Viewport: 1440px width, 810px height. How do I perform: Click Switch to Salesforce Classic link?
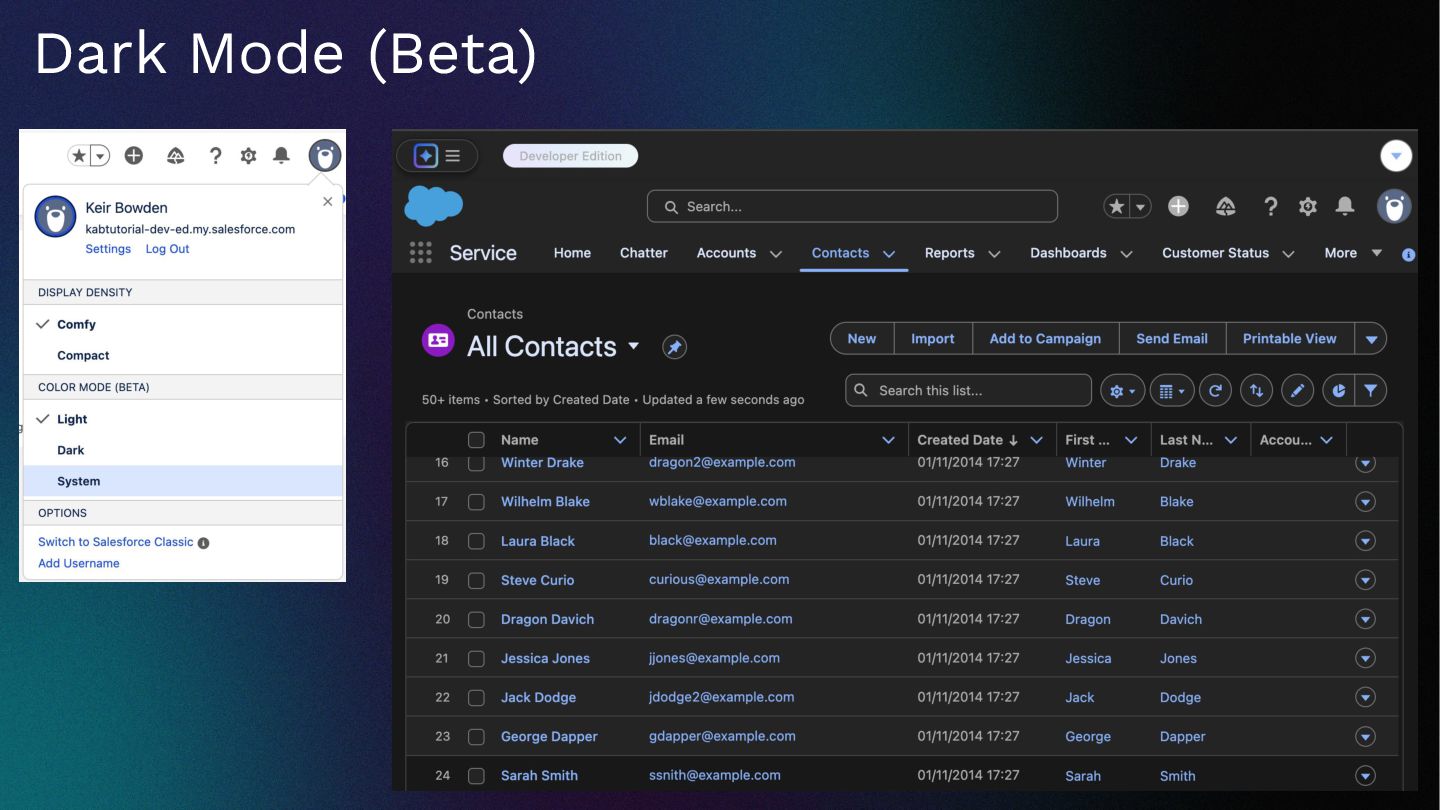[x=116, y=542]
